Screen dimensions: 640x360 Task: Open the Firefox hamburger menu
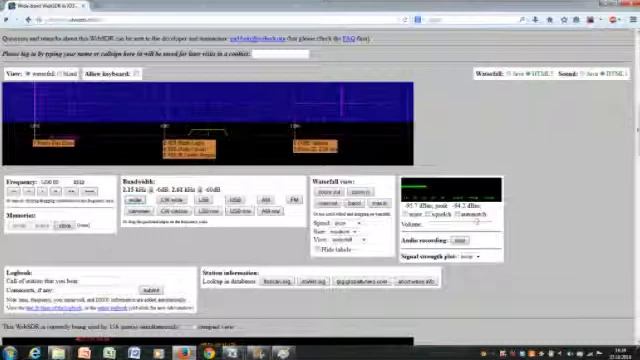(633, 20)
